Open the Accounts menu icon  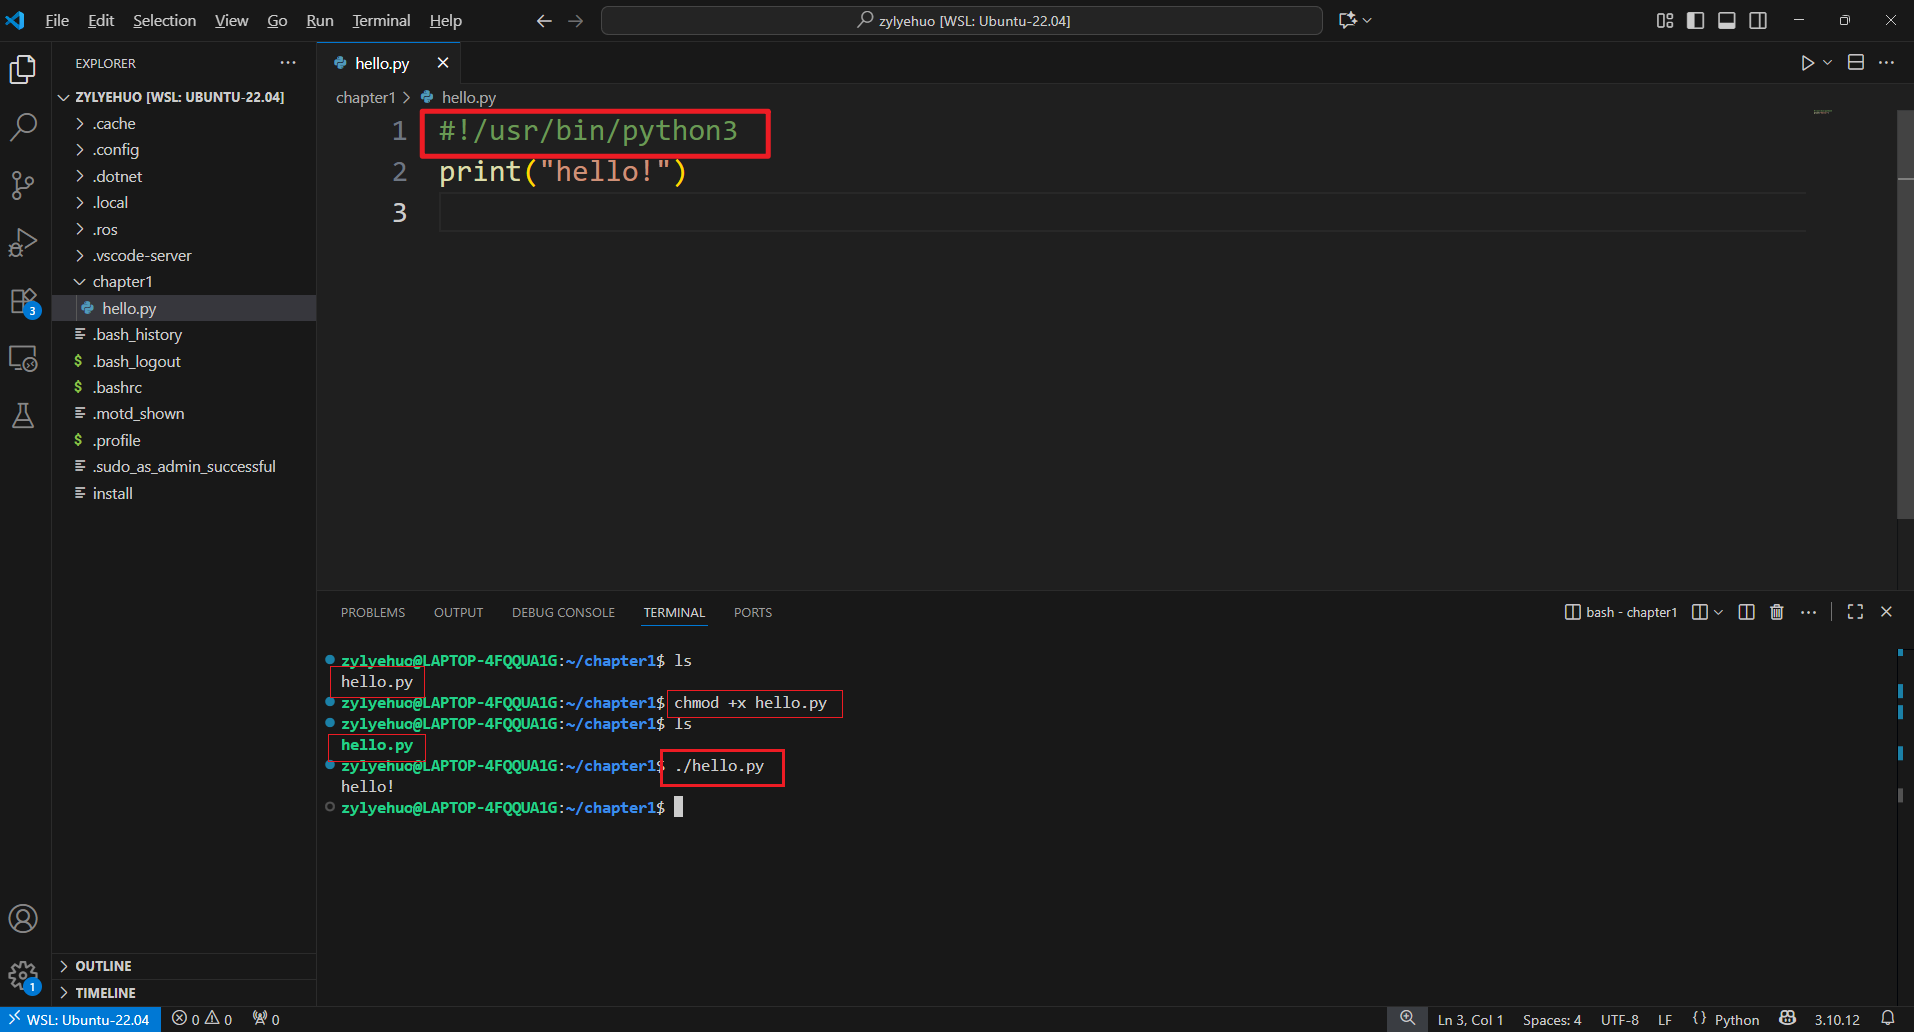[x=23, y=919]
